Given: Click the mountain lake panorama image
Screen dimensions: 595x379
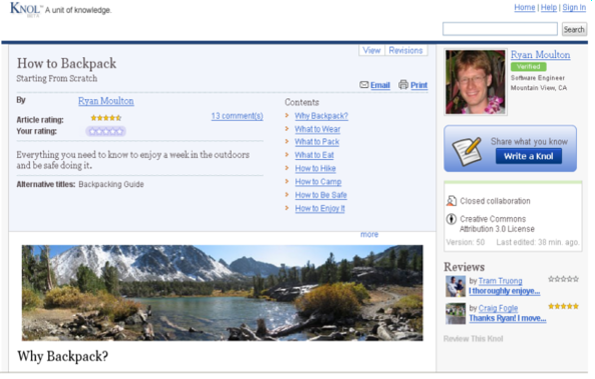Looking at the screenshot, I should 222,293.
